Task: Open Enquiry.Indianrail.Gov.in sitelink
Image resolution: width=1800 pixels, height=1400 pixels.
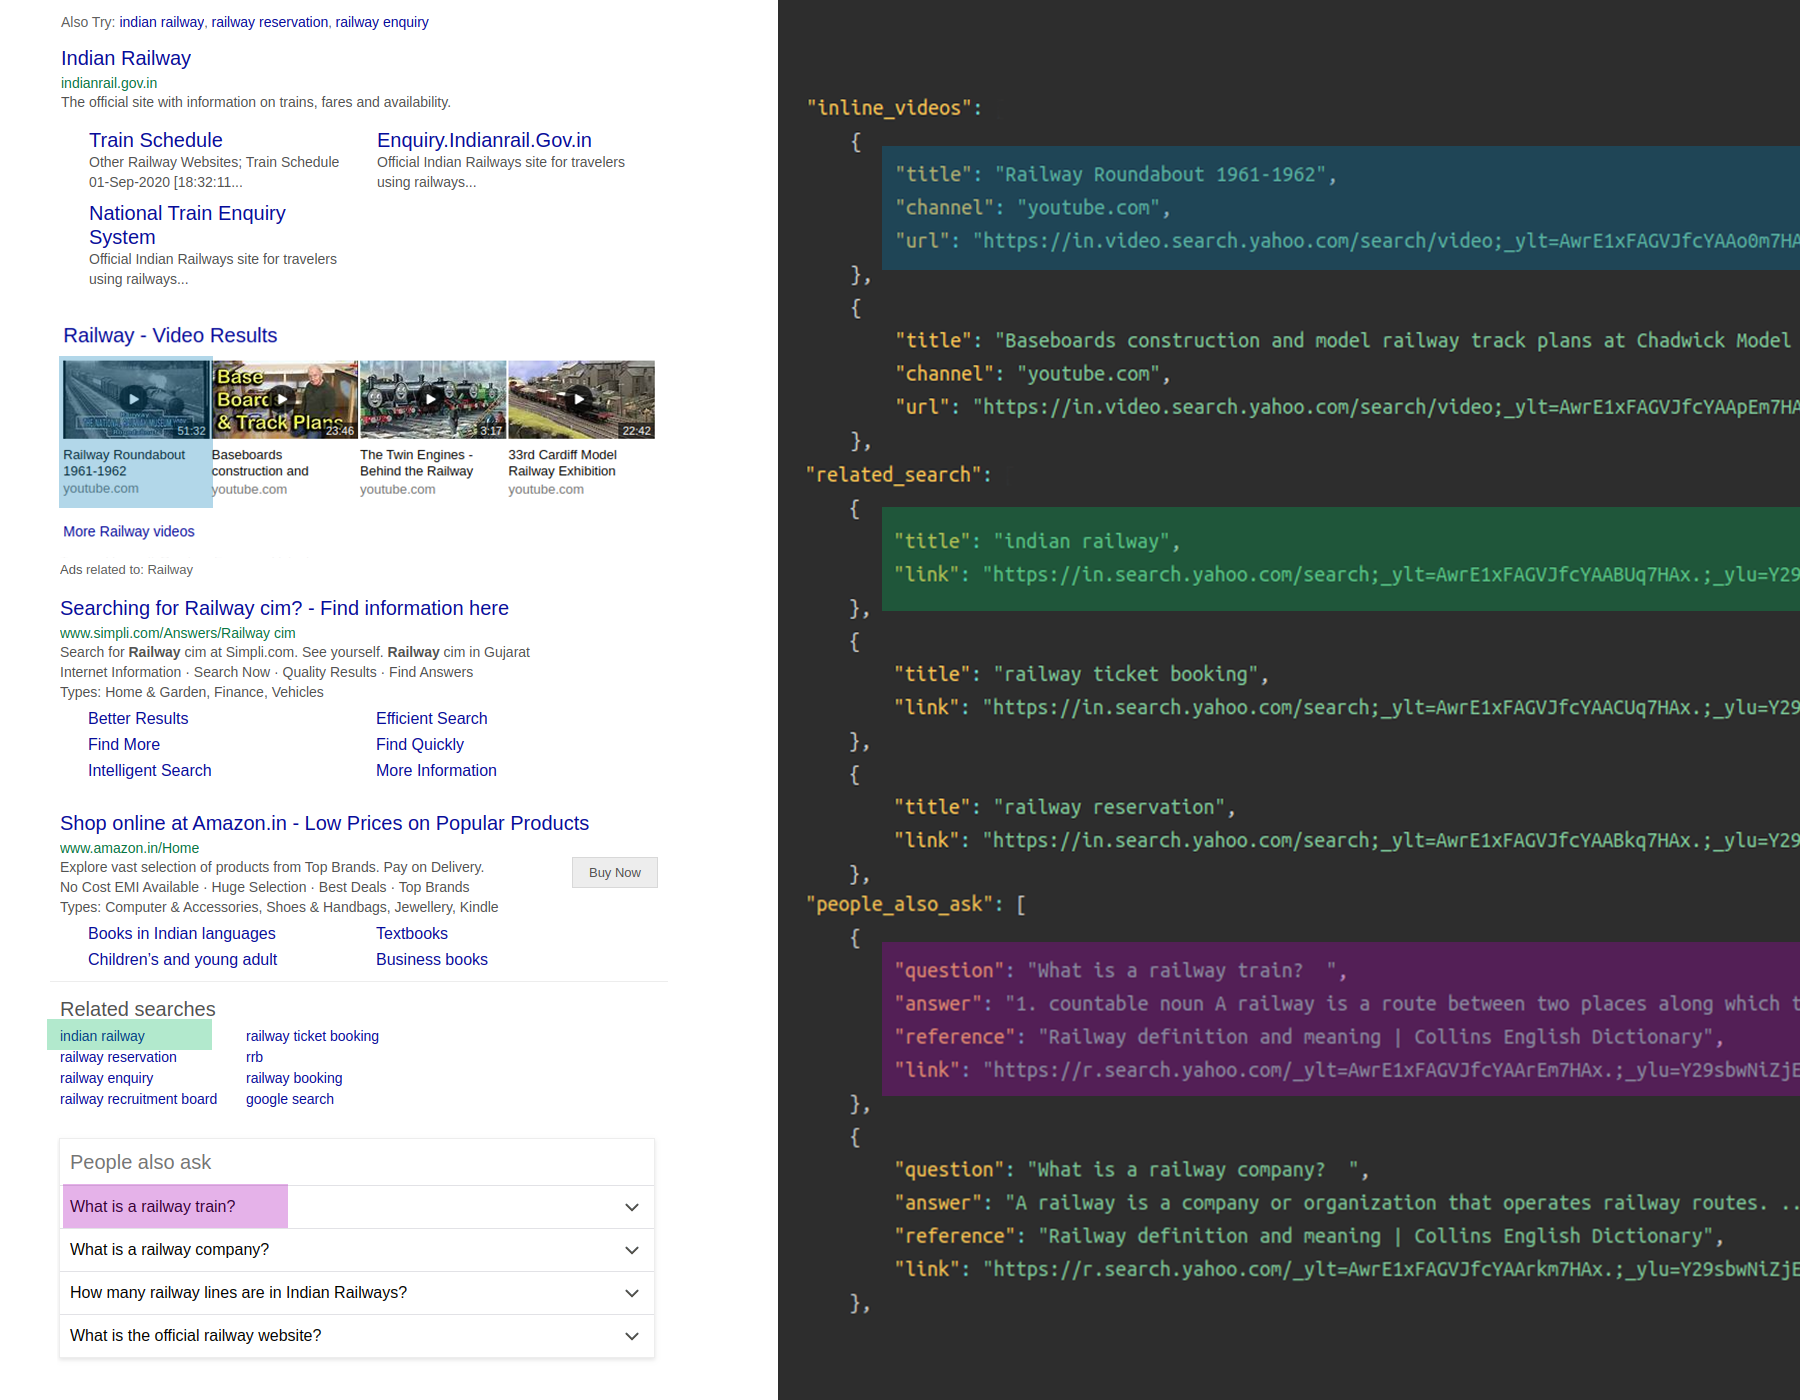Action: (x=484, y=140)
